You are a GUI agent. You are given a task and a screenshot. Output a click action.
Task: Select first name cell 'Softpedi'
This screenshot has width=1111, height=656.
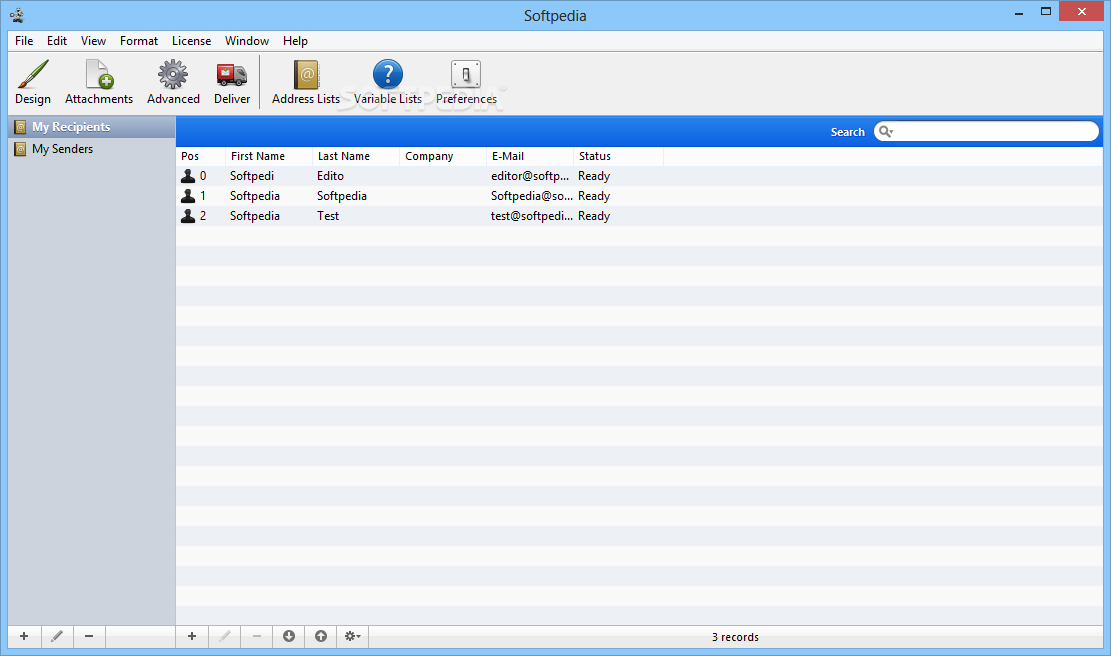(x=252, y=176)
